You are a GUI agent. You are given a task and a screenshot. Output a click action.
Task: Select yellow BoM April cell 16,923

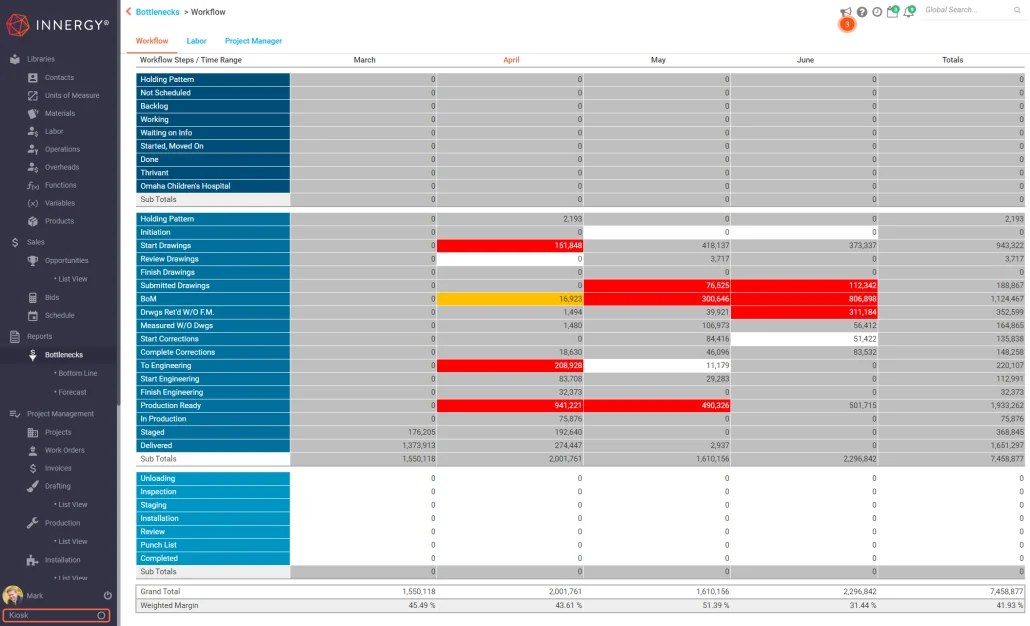pyautogui.click(x=510, y=299)
